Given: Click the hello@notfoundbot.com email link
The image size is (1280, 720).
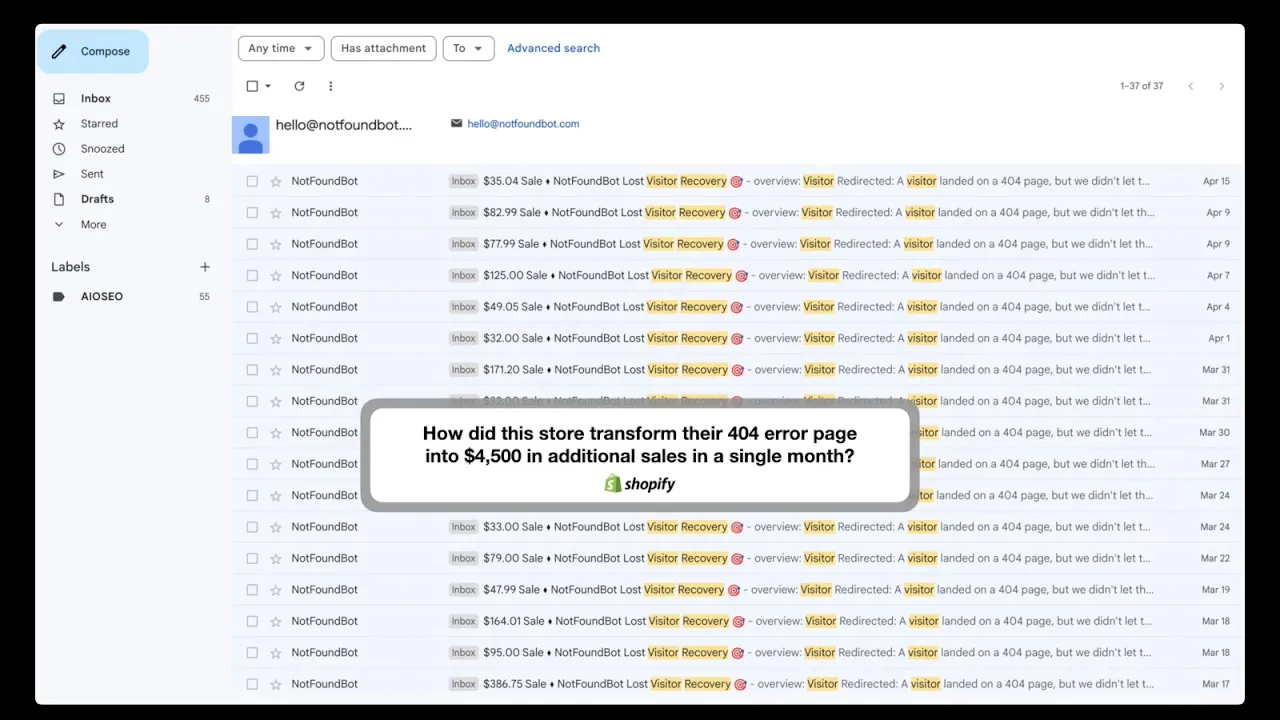Looking at the screenshot, I should click(523, 124).
